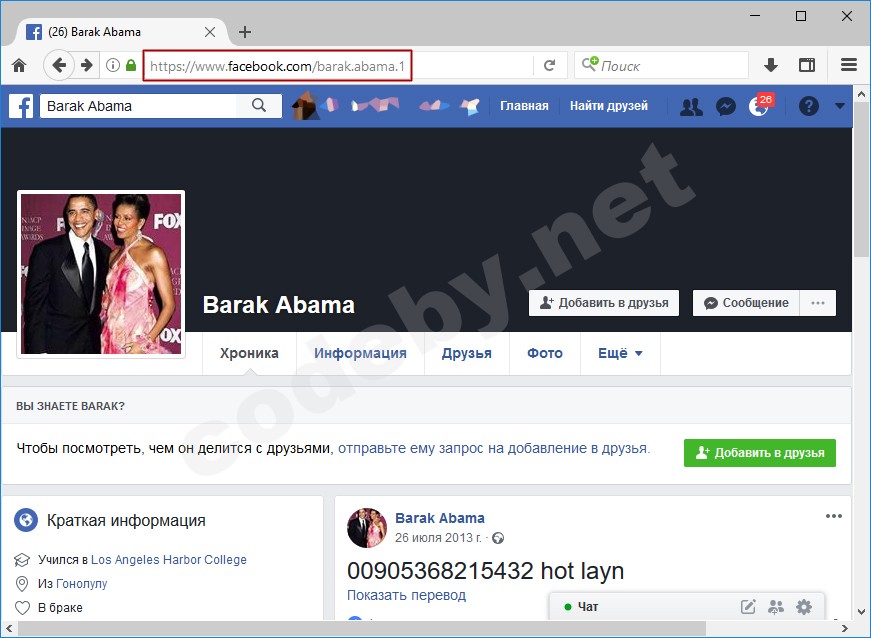This screenshot has height=638, width=871.
Task: Go back with the browser back arrow
Action: click(58, 66)
